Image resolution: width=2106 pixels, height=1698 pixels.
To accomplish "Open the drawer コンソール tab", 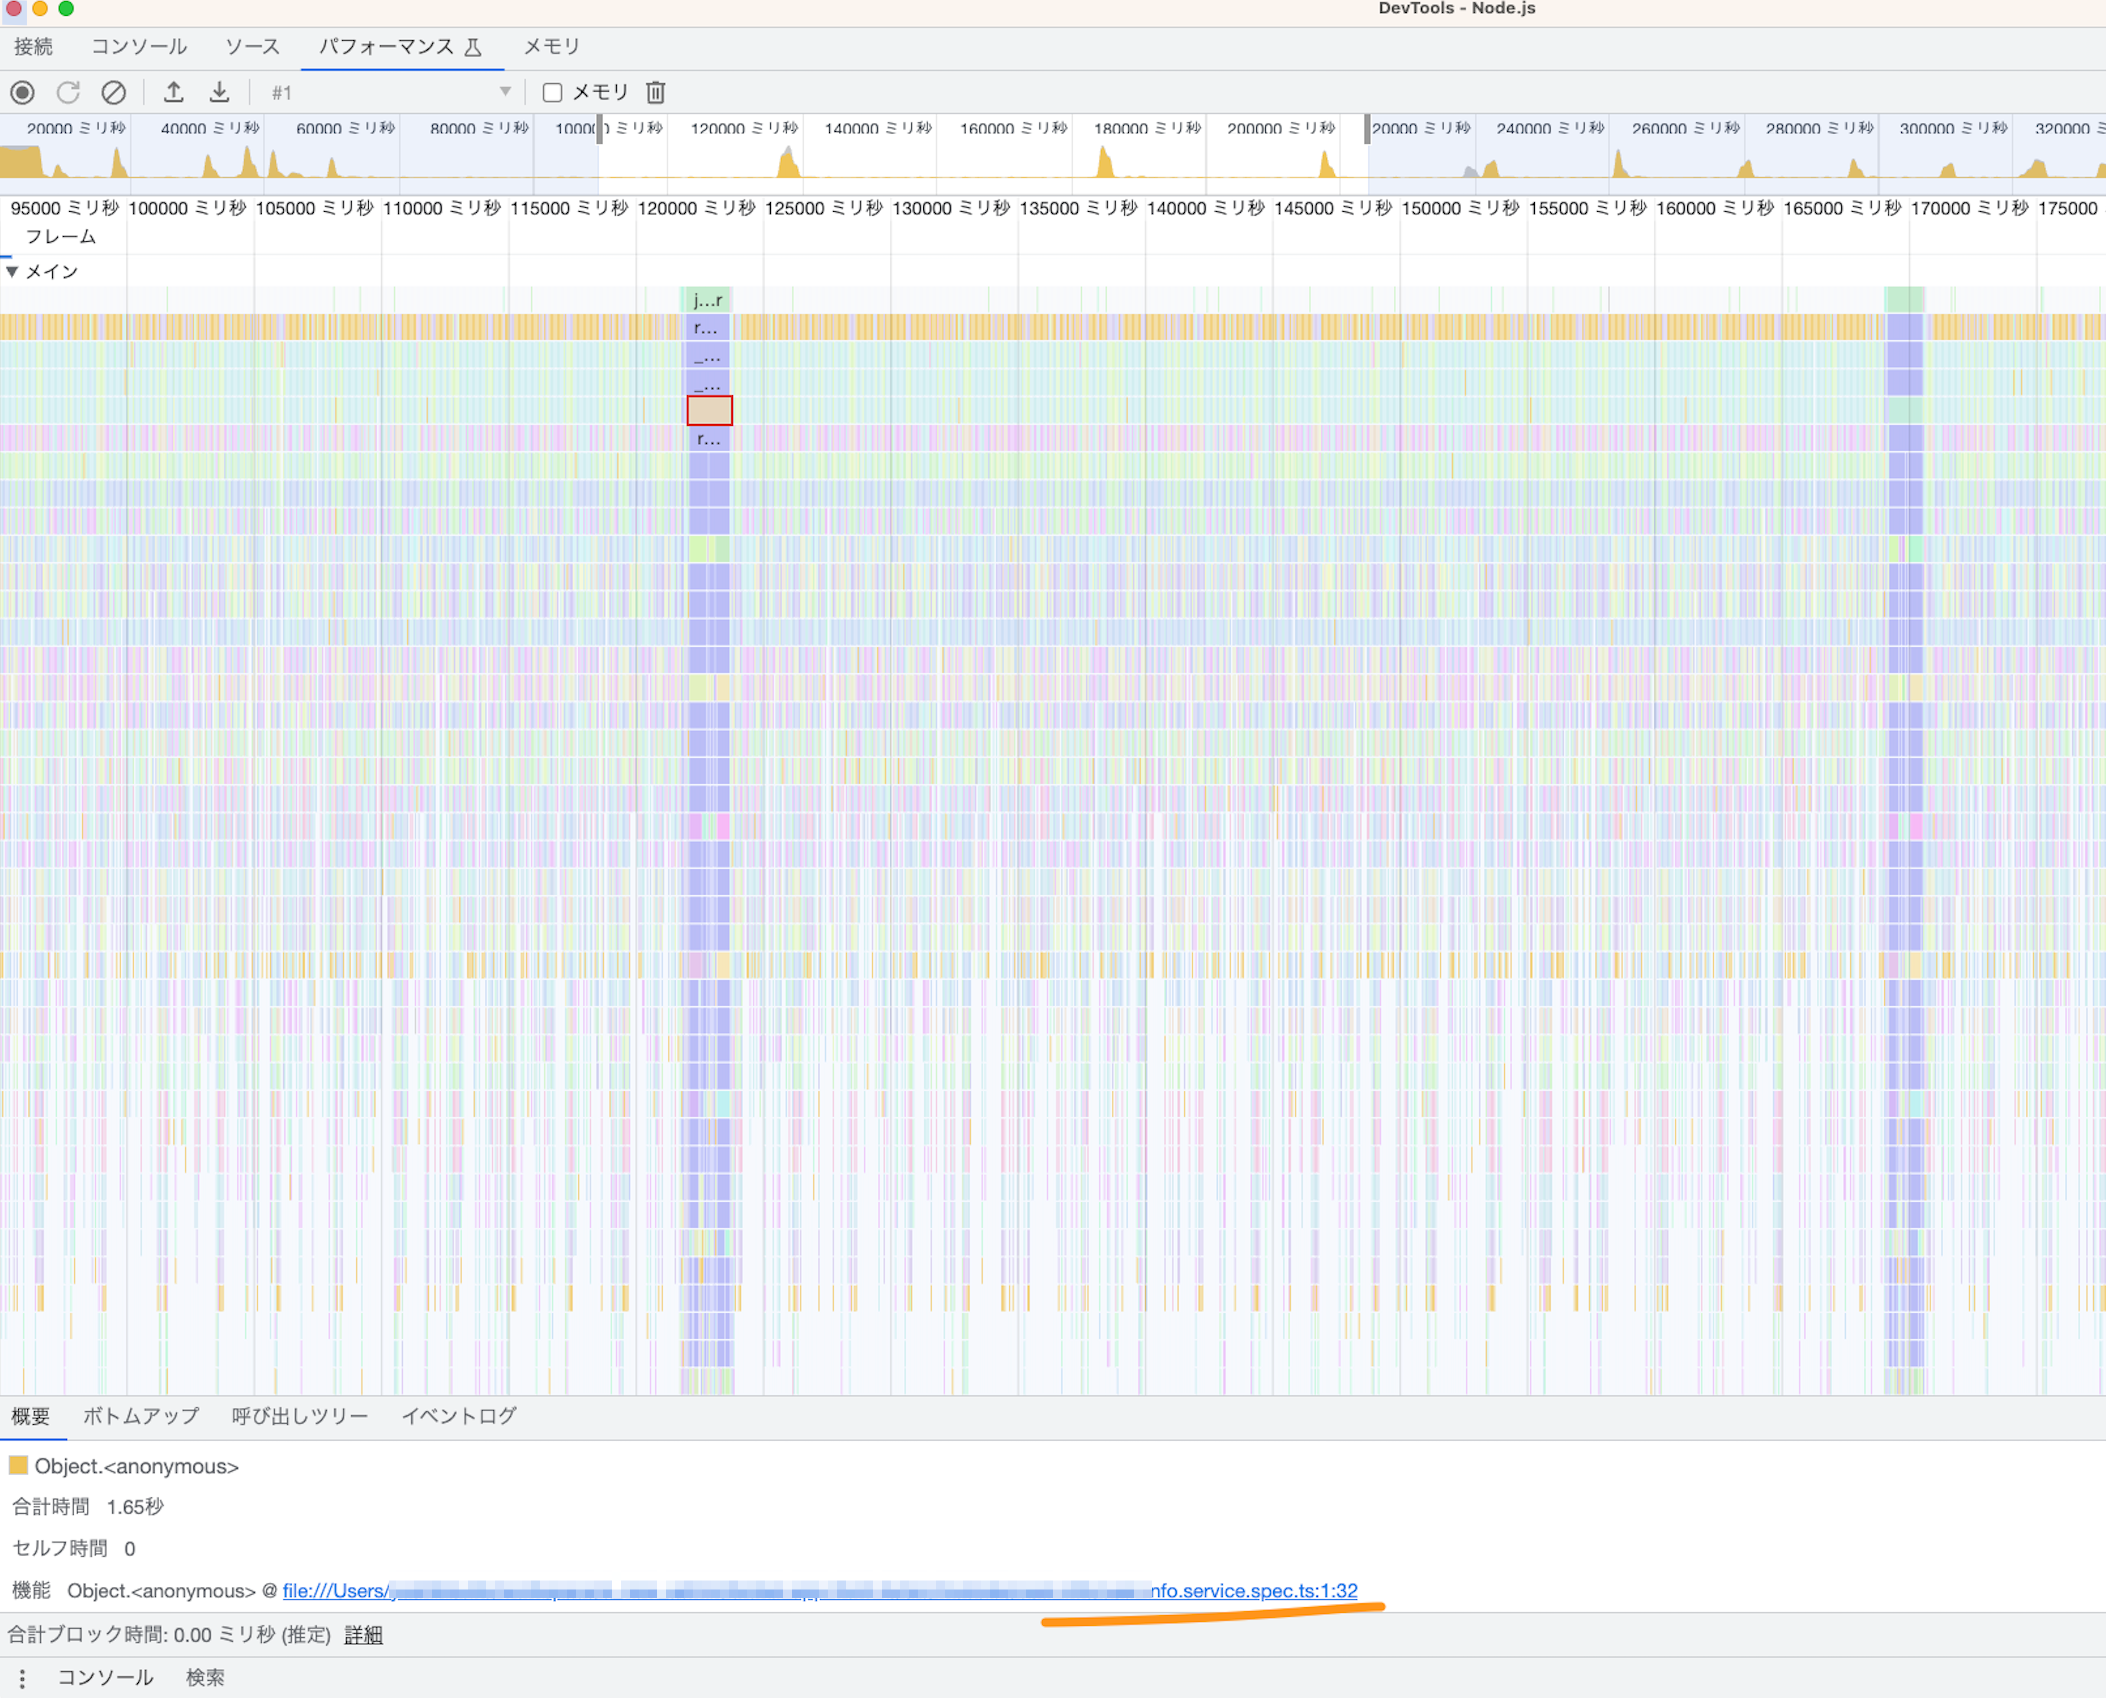I will click(x=105, y=1678).
